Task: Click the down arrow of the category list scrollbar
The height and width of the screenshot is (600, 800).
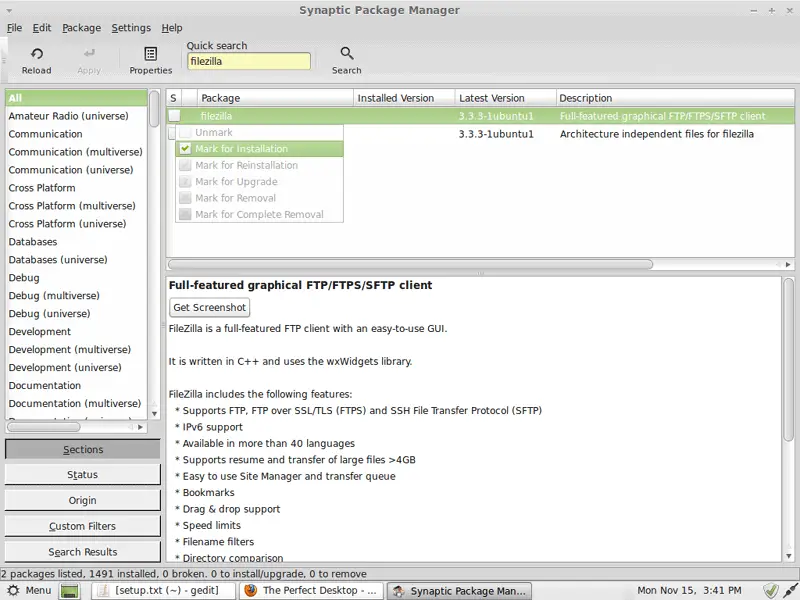Action: 154,414
